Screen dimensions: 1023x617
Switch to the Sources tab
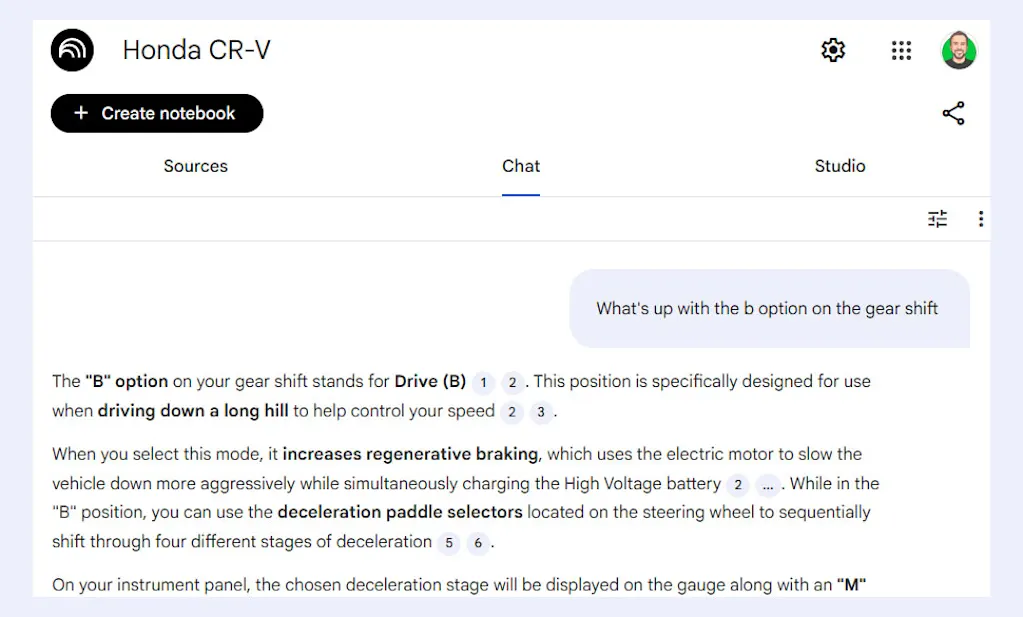pos(195,166)
